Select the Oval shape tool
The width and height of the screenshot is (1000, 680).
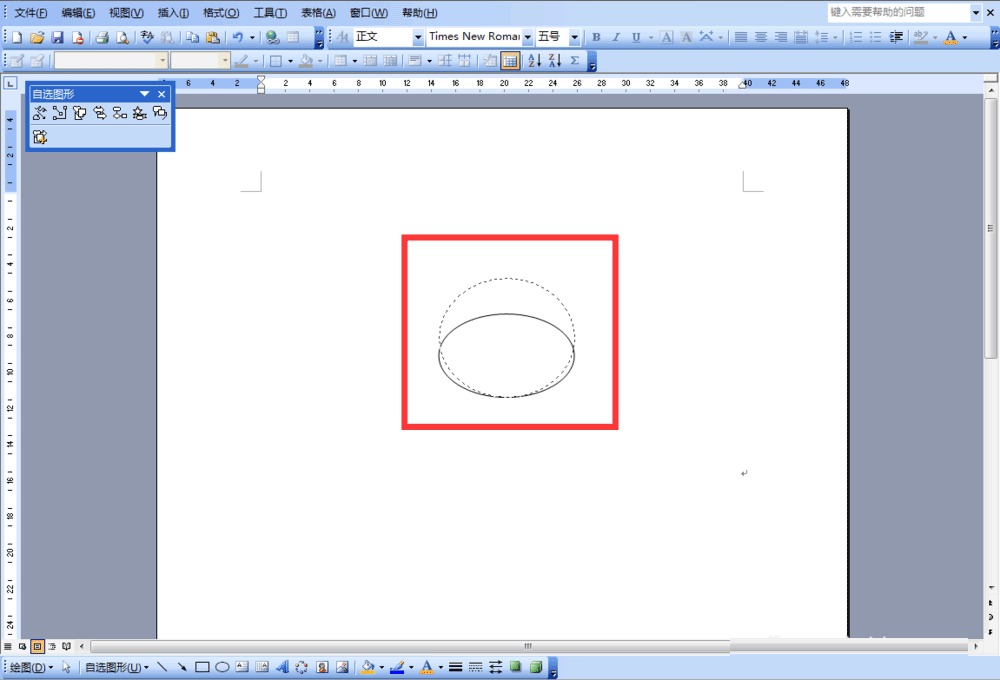[x=222, y=667]
